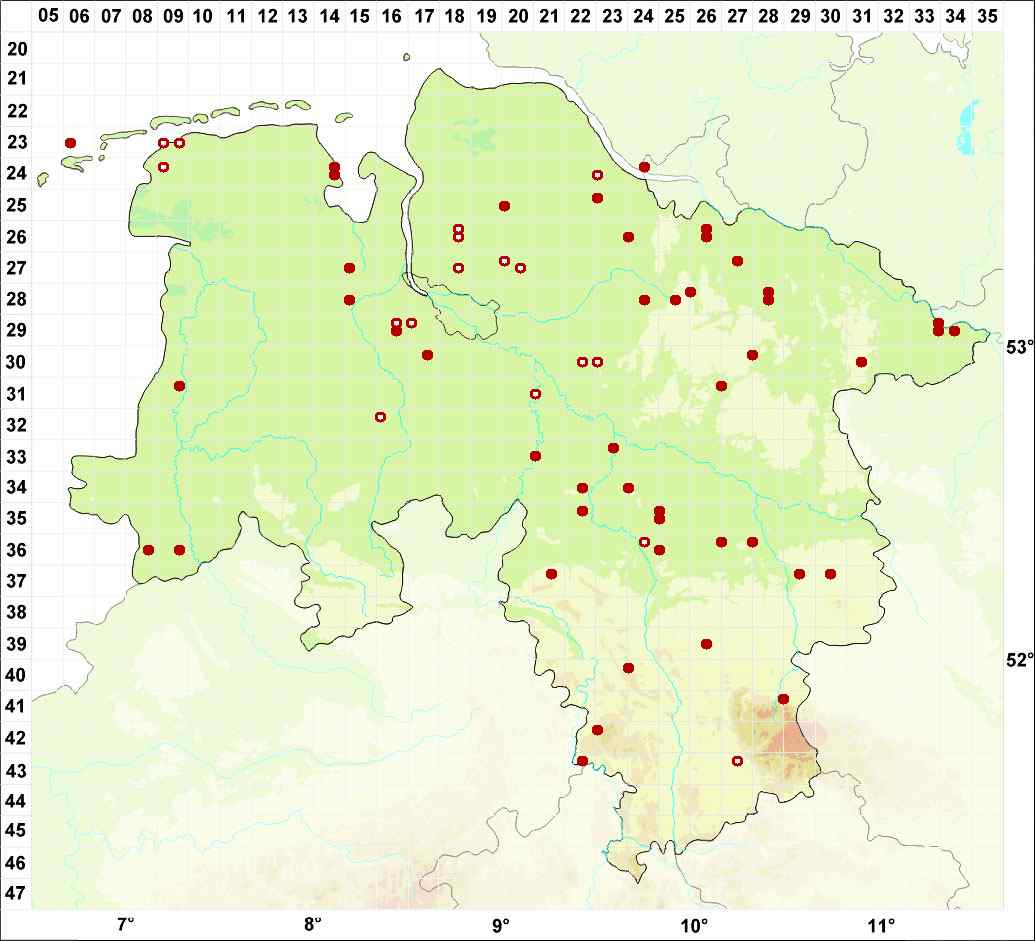Select column header 31 on the top axis

click(862, 16)
